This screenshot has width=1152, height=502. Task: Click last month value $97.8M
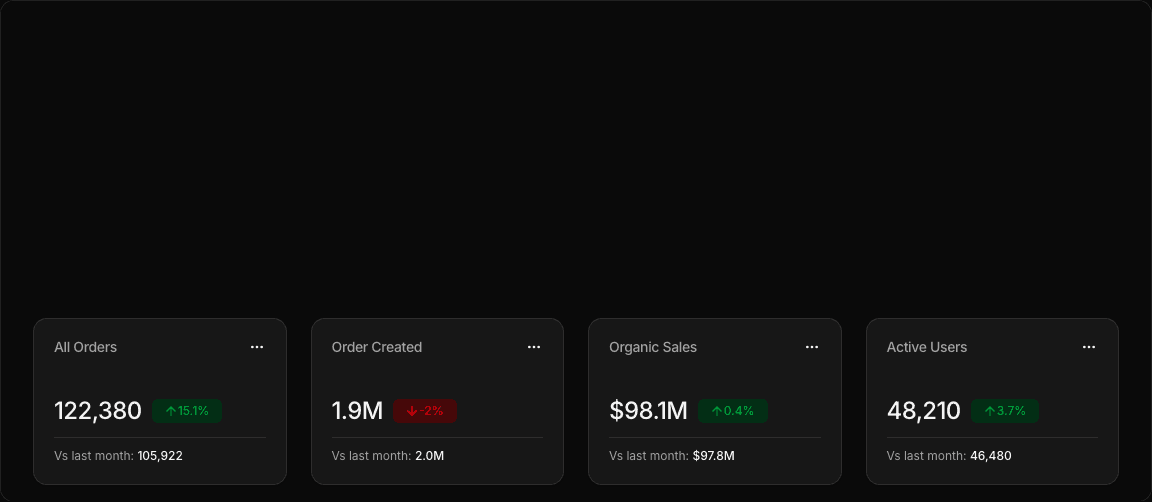click(x=714, y=456)
